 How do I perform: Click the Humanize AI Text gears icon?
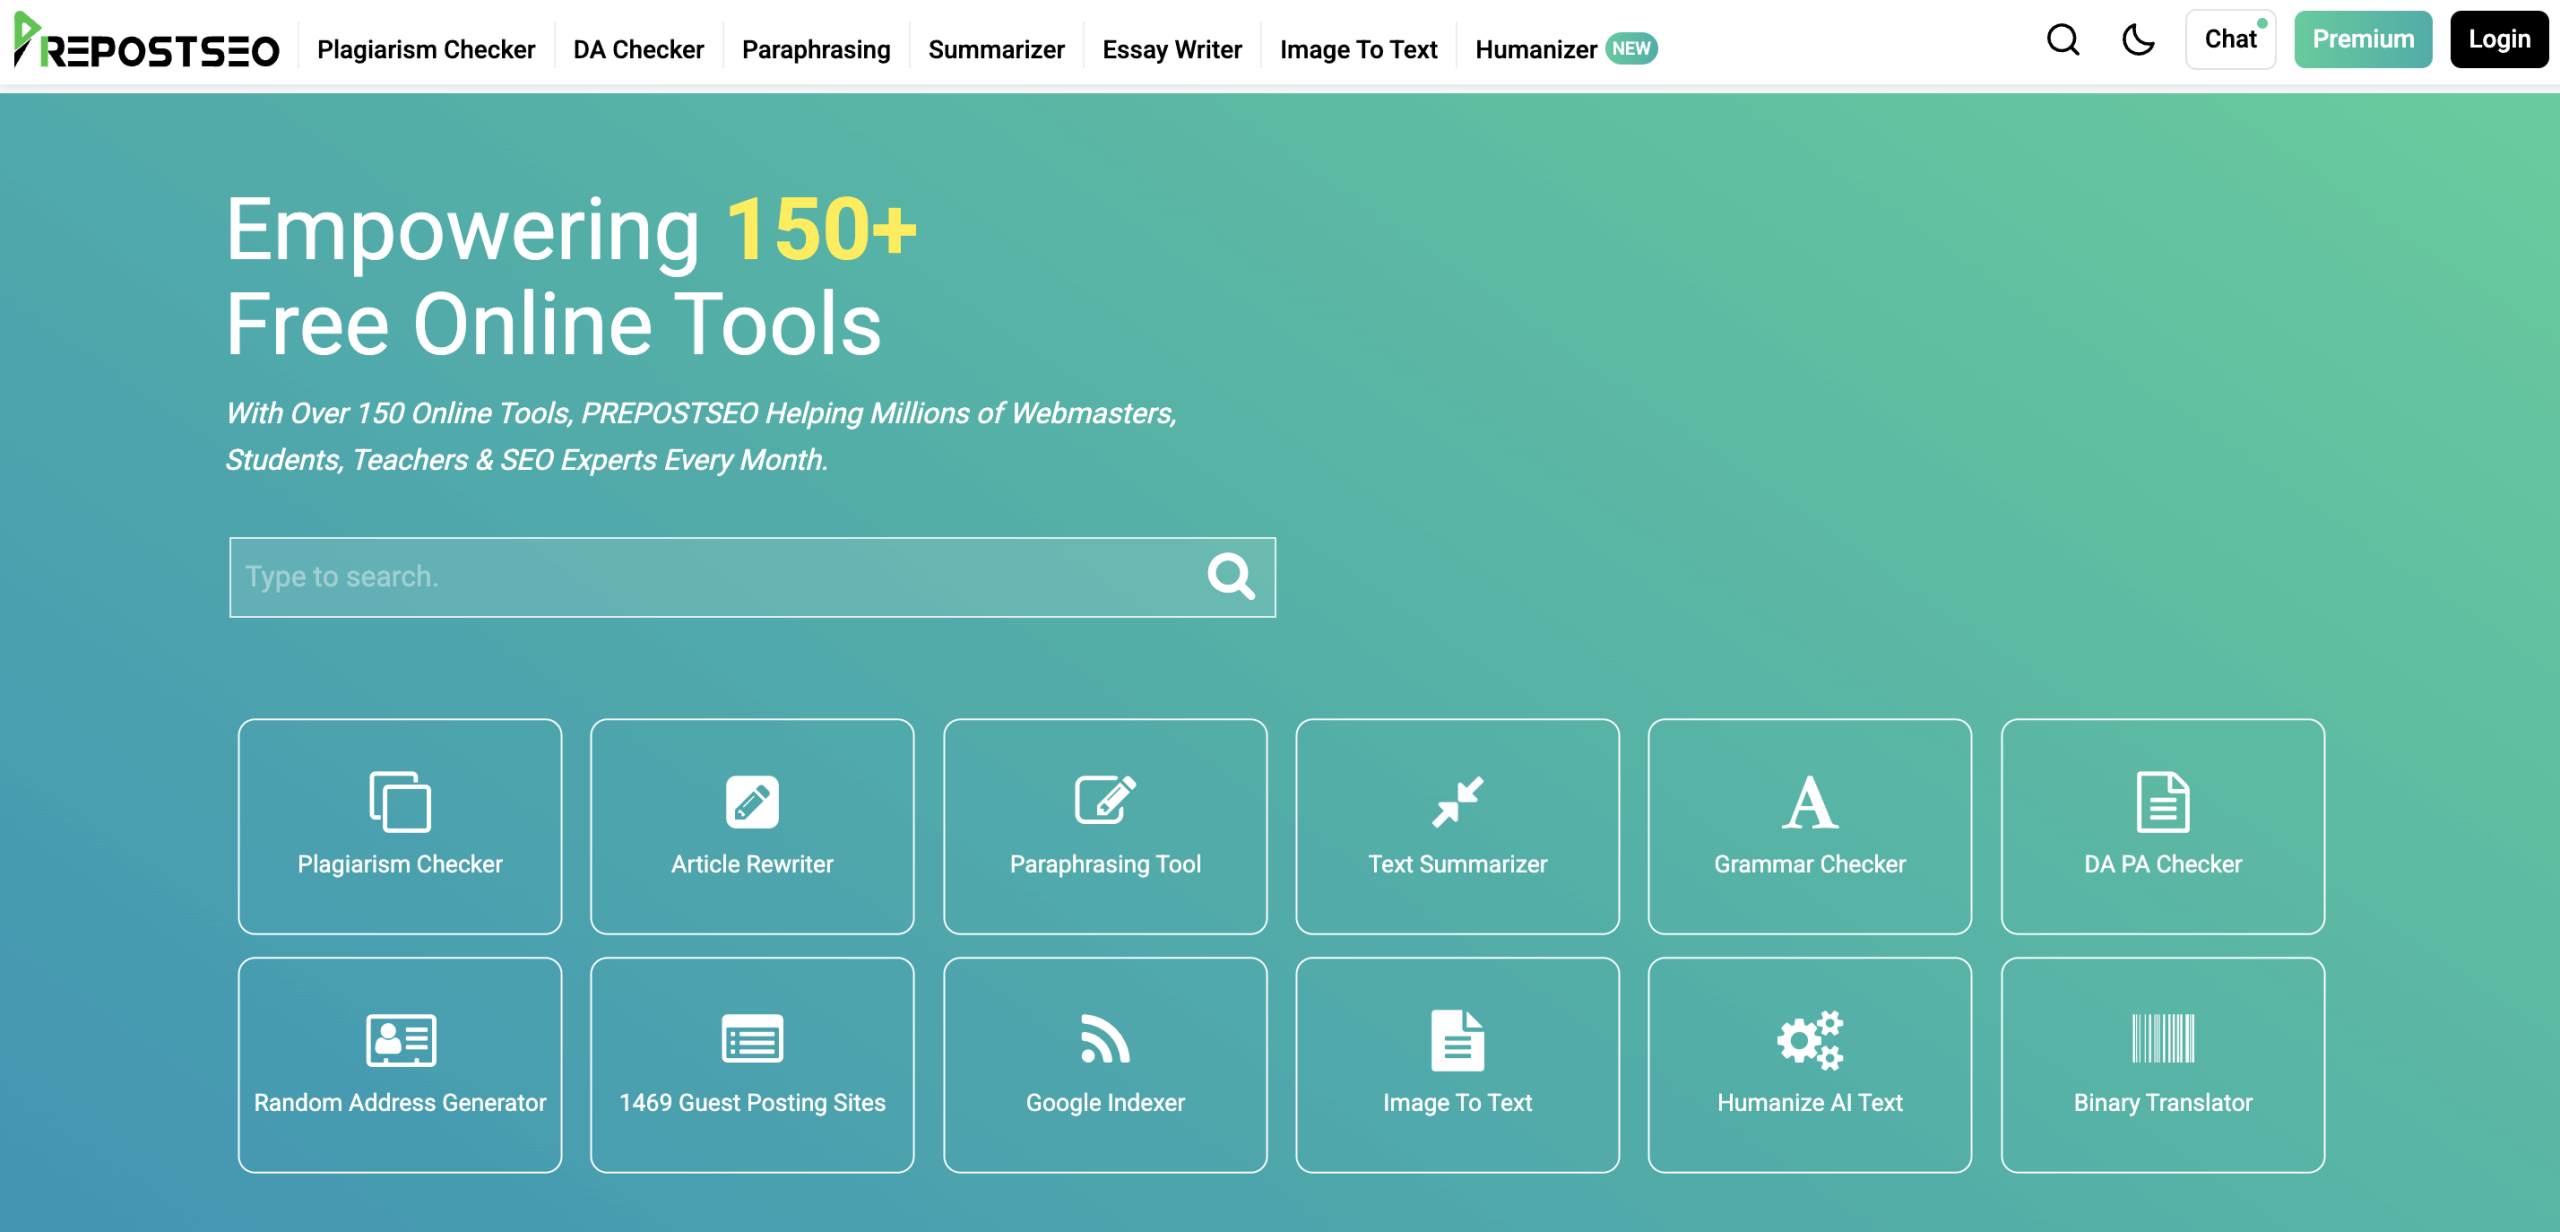point(1809,1040)
